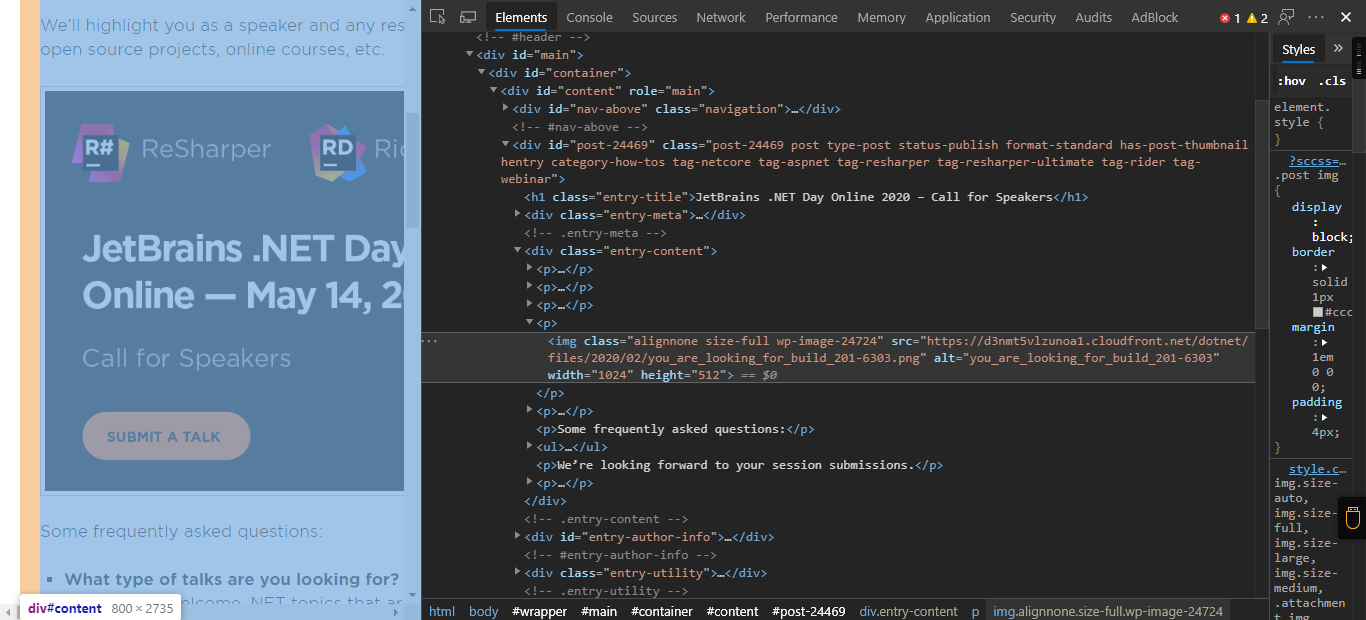Viewport: 1366px width, 620px height.
Task: Switch to the Console tab
Action: 589,17
